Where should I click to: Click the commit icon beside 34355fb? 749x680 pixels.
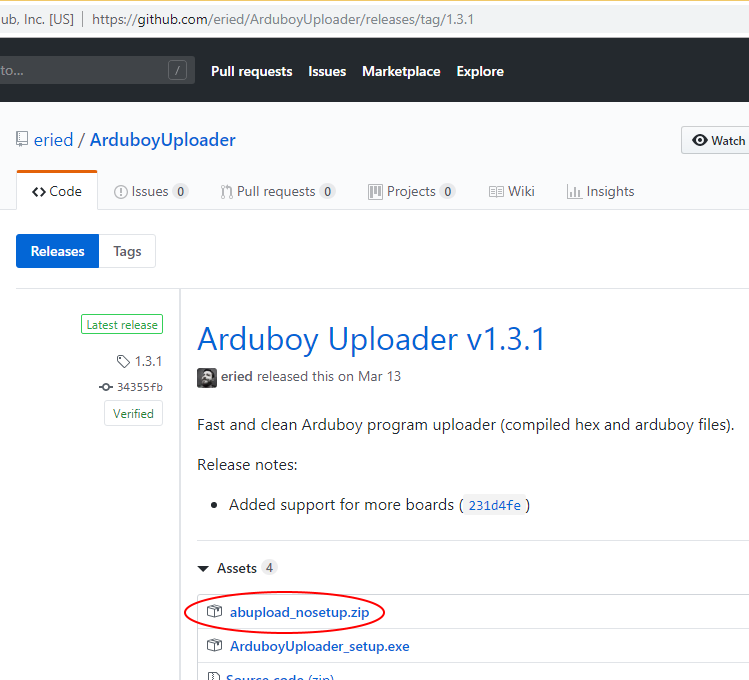(x=106, y=387)
